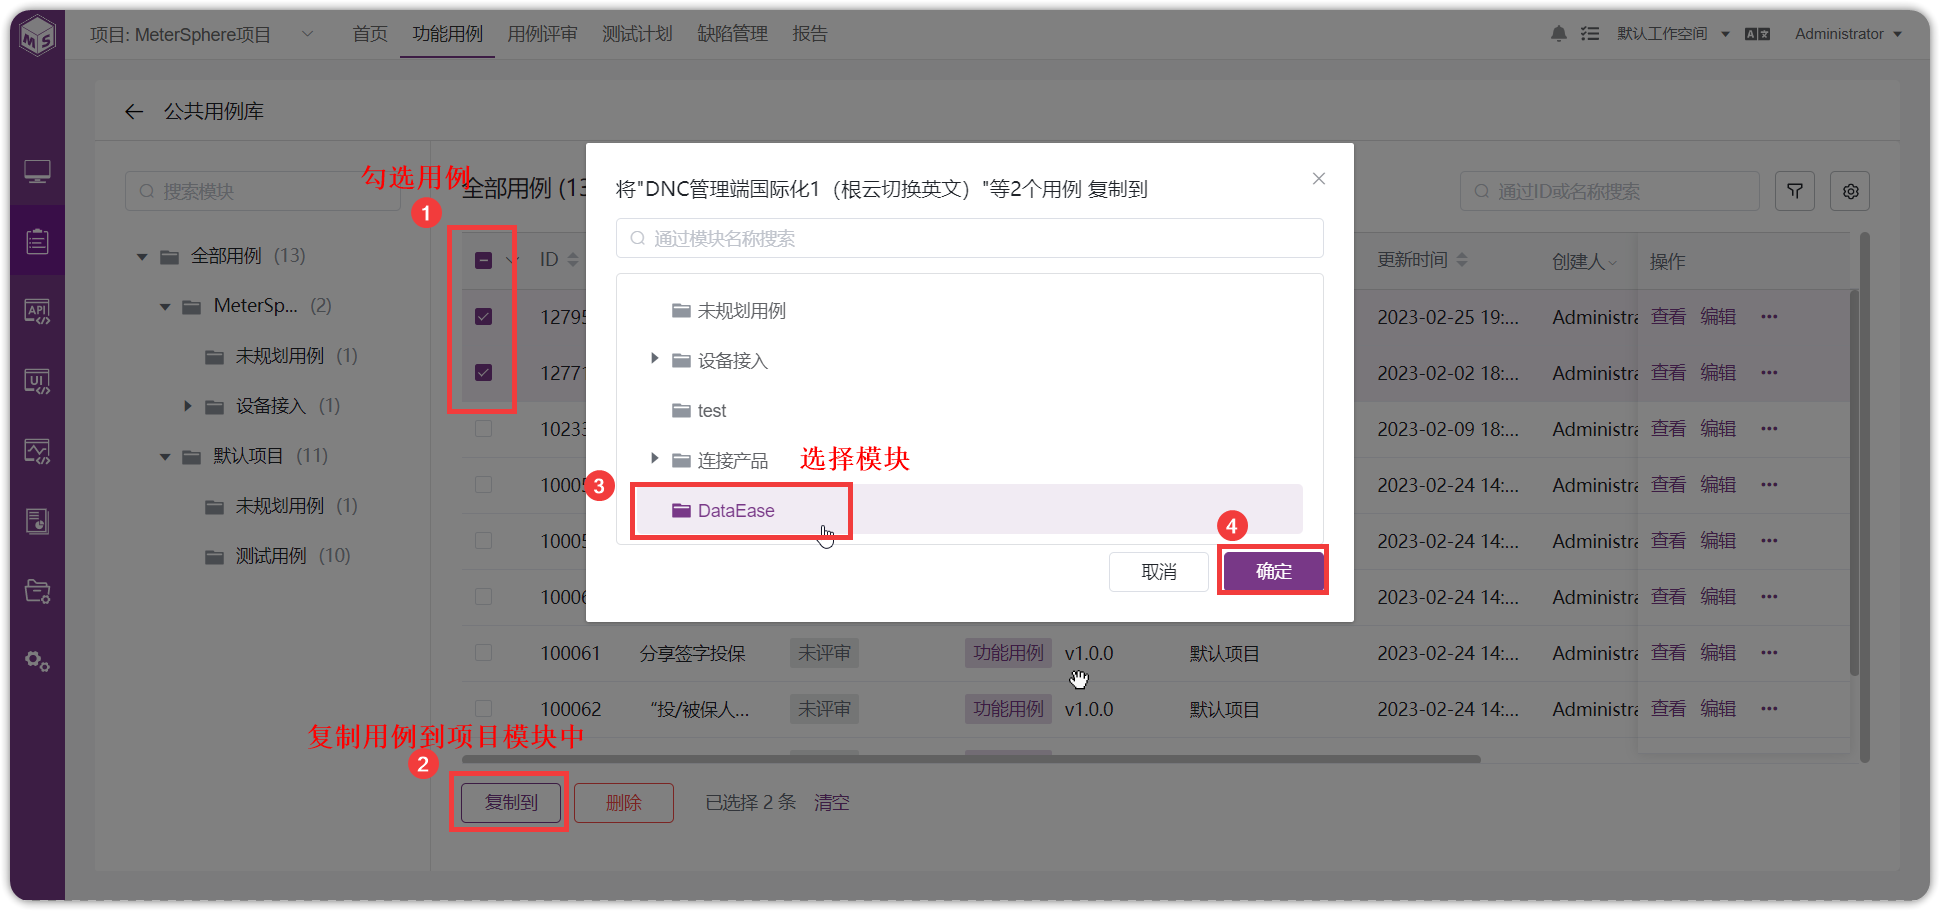Viewport: 1940px width, 911px height.
Task: Close the 复制到 dialog with the X
Action: (x=1319, y=178)
